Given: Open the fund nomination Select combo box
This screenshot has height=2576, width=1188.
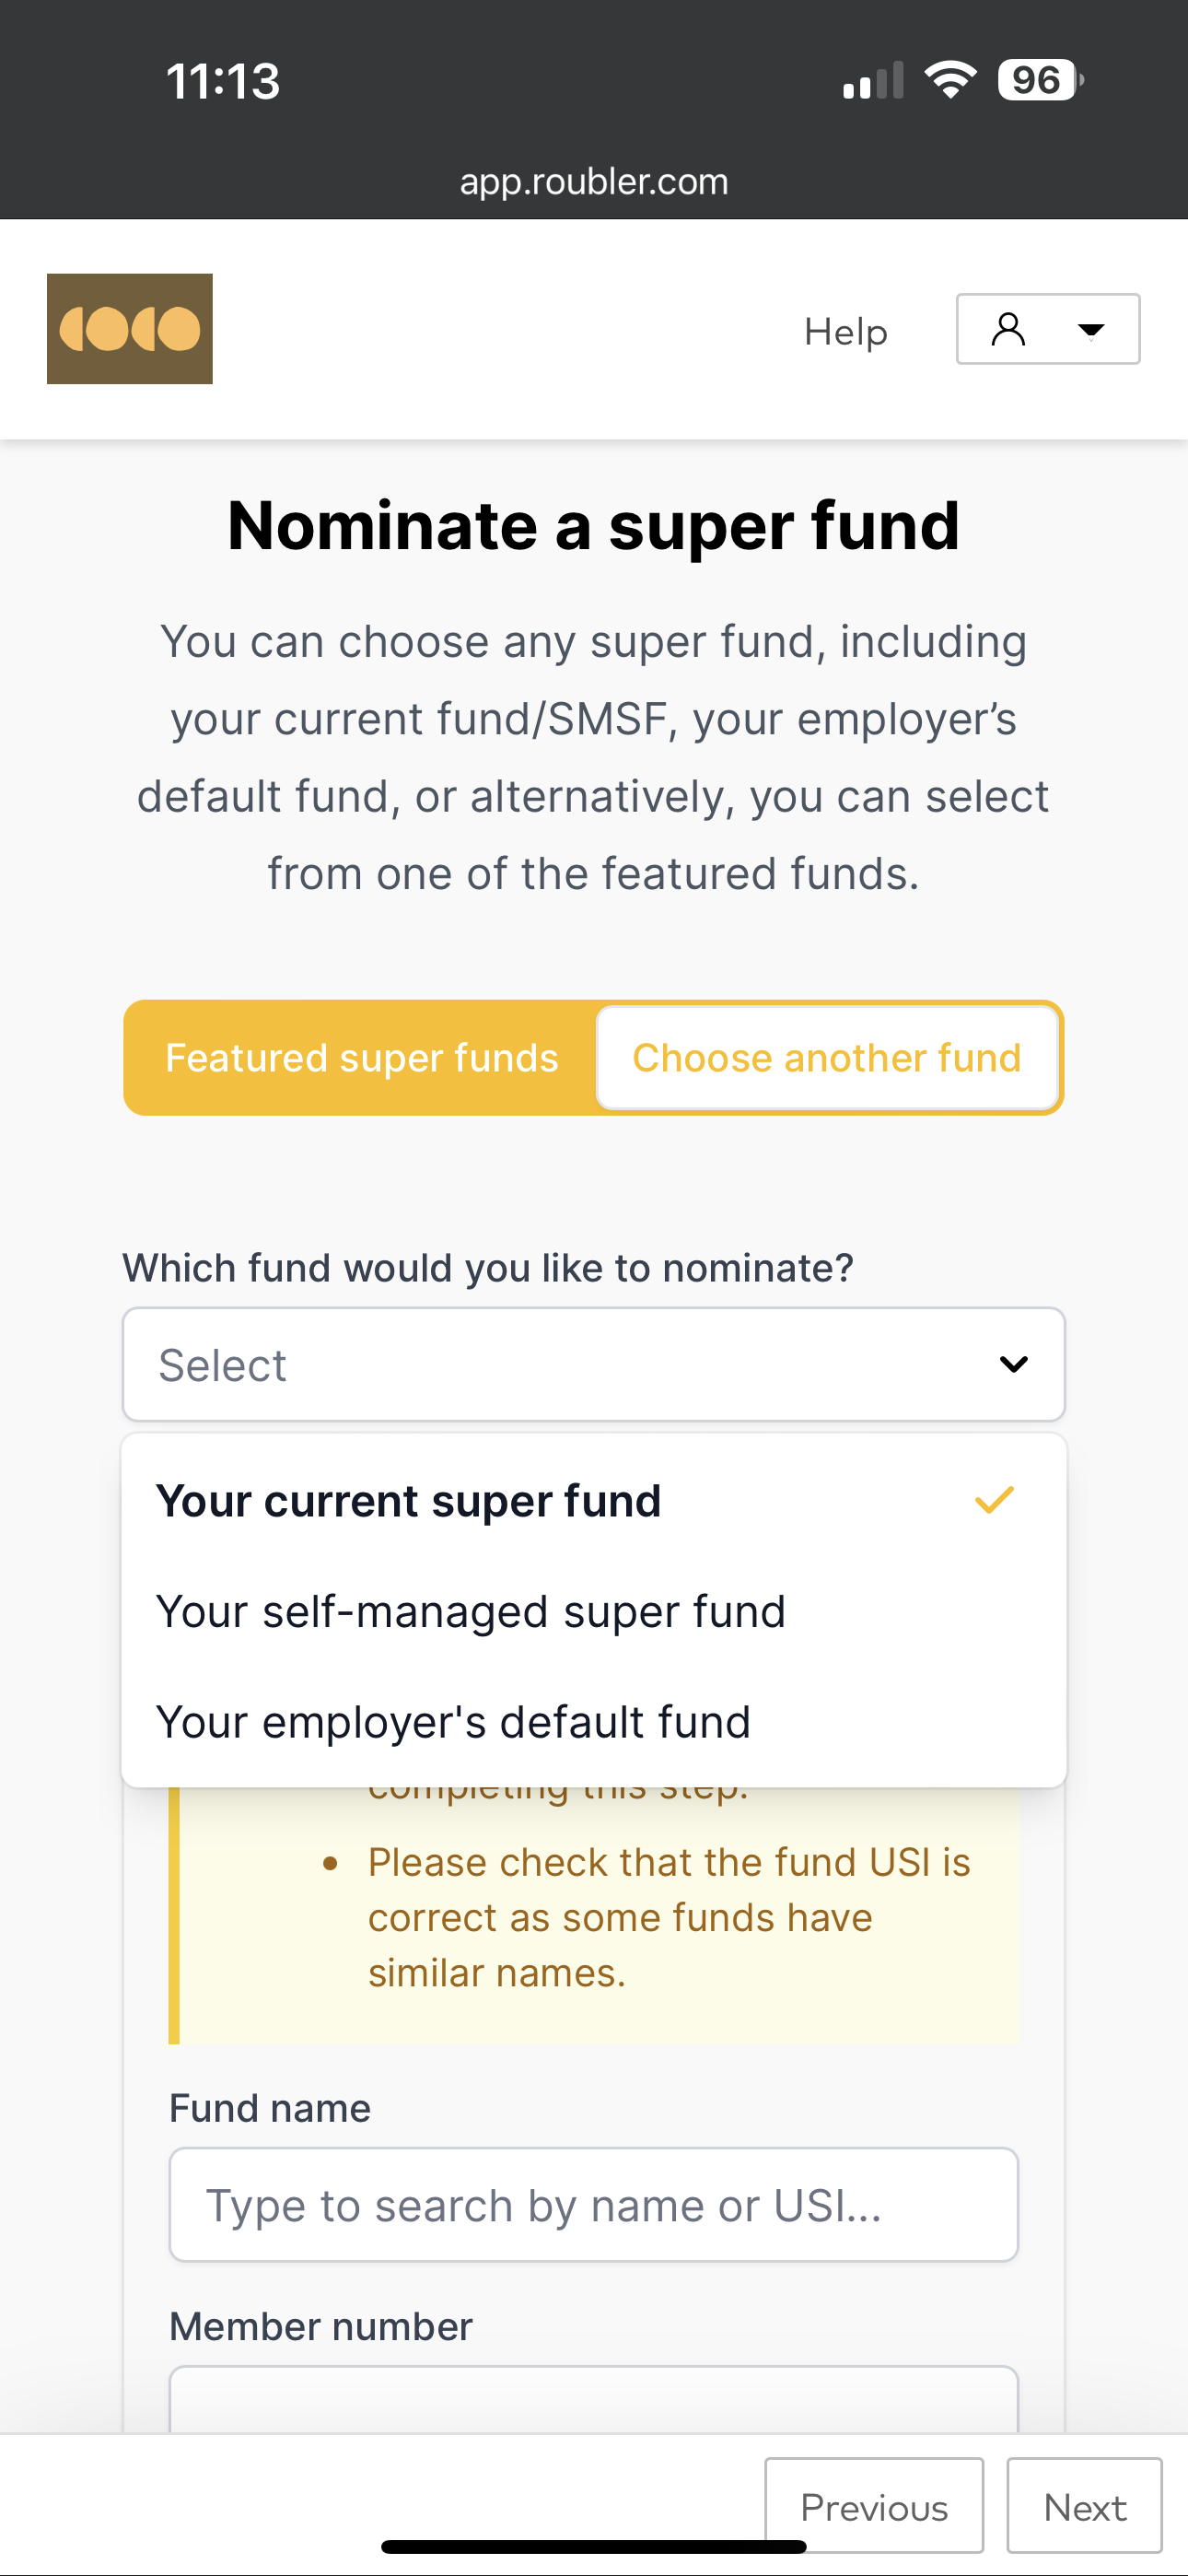Looking at the screenshot, I should coord(594,1364).
